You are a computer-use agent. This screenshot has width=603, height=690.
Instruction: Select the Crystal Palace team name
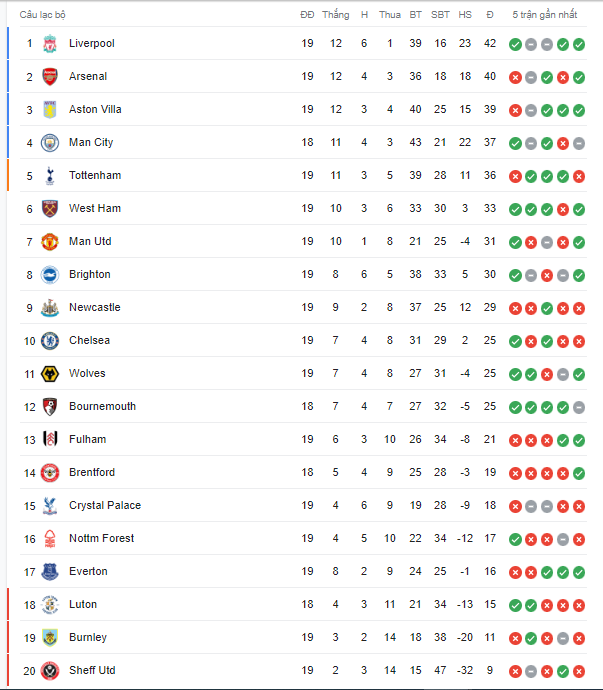105,506
